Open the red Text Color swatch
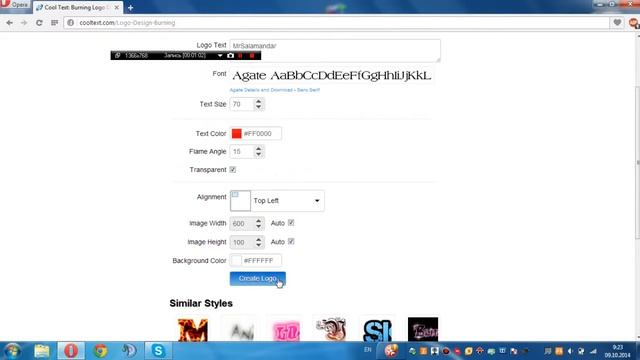Image resolution: width=640 pixels, height=360 pixels. 236,133
